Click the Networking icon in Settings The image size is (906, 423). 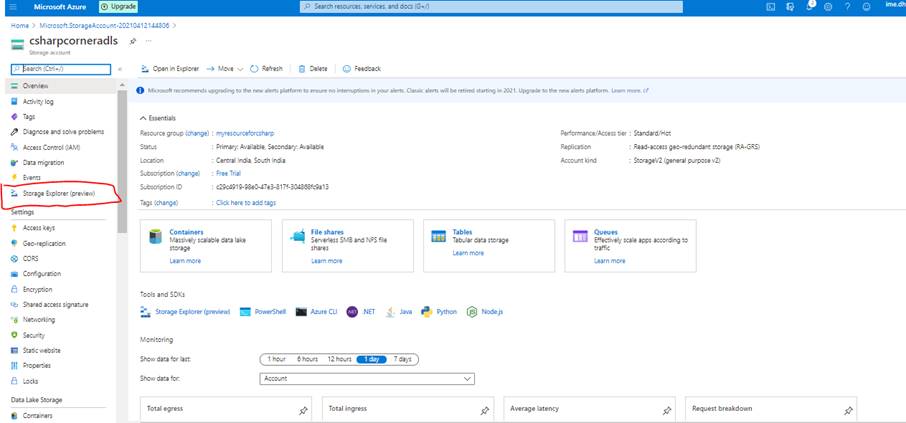(x=14, y=320)
